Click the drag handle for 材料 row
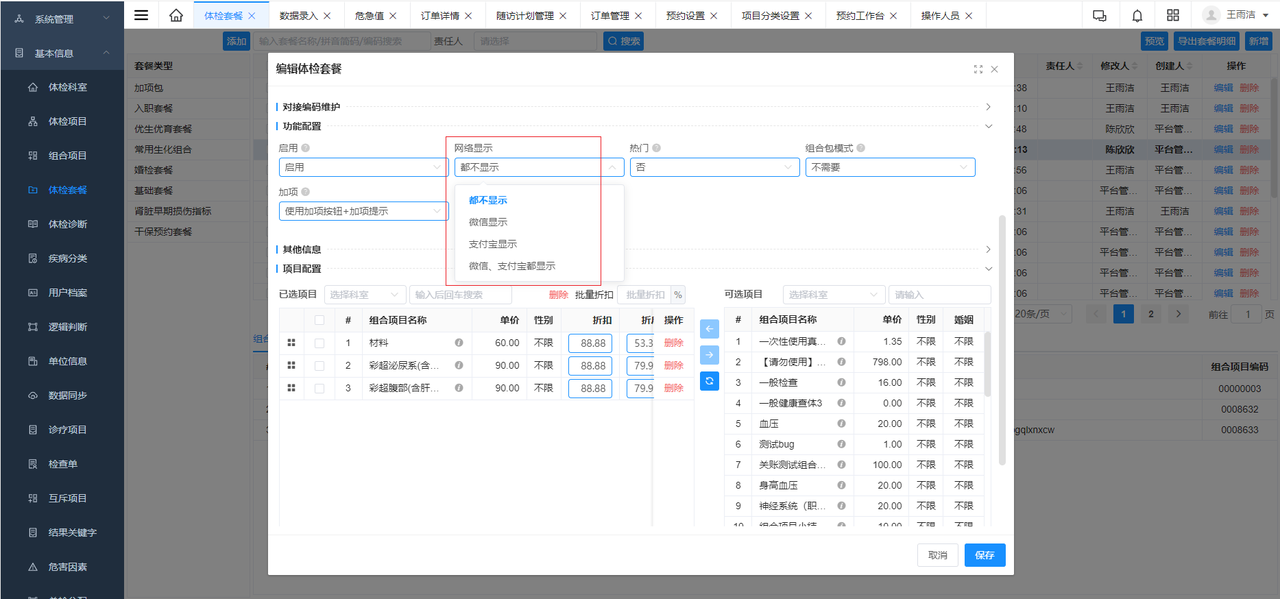 click(291, 343)
